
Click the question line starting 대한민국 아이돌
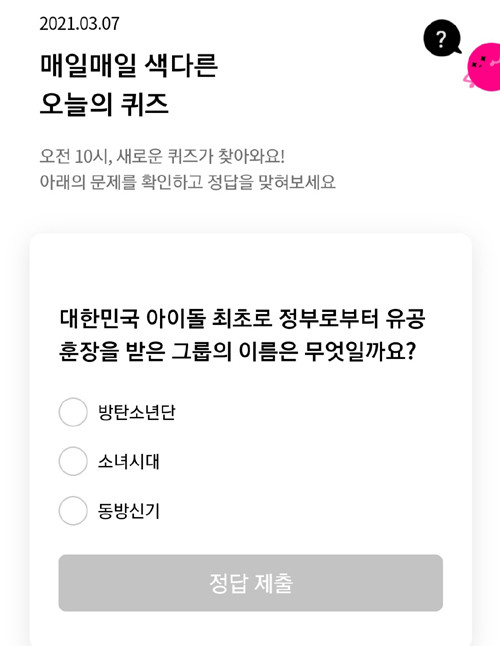[242, 319]
